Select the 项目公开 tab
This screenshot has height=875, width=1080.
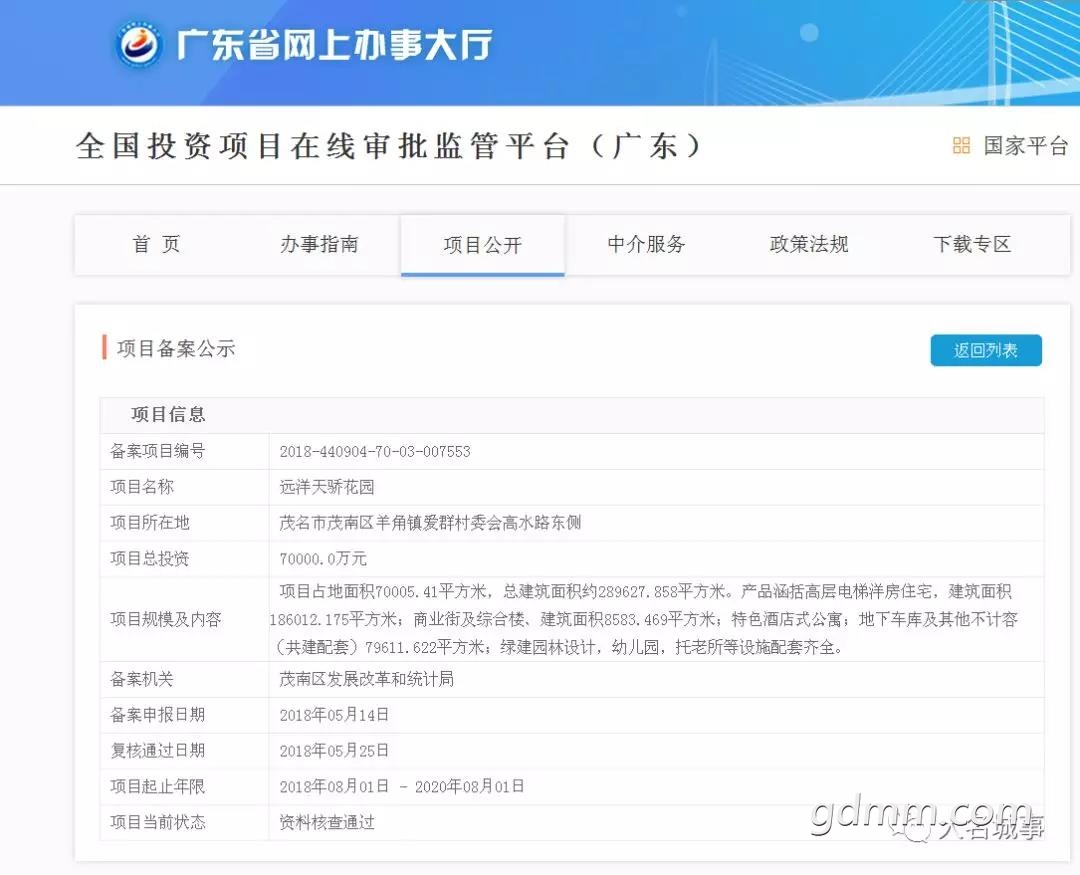[x=483, y=245]
